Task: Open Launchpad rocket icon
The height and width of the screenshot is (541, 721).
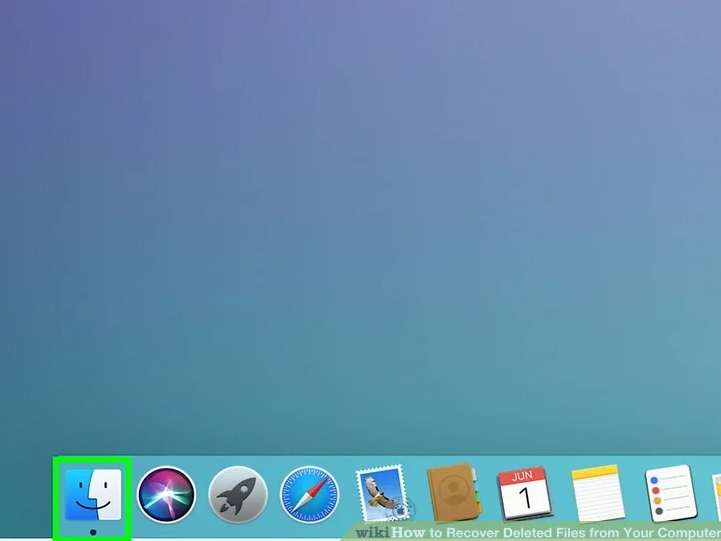Action: click(238, 494)
